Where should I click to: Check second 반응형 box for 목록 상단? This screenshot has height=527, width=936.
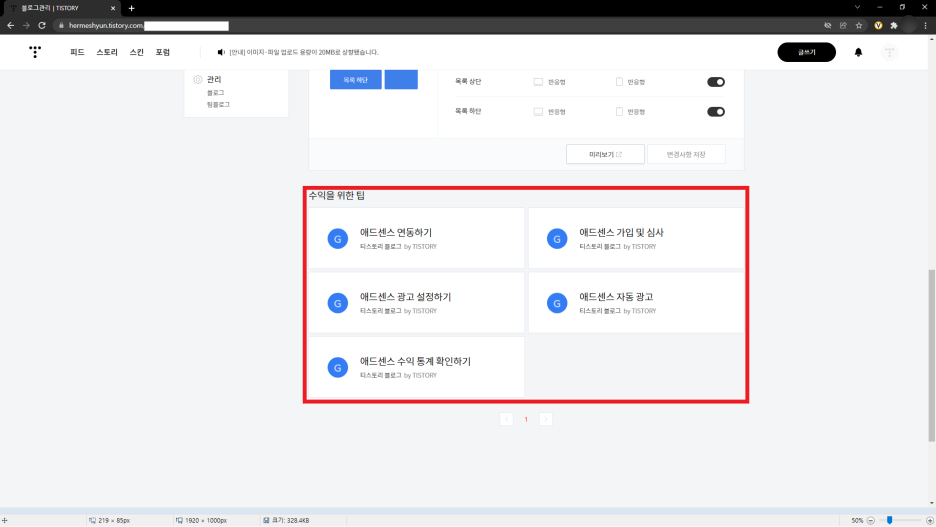coord(619,82)
